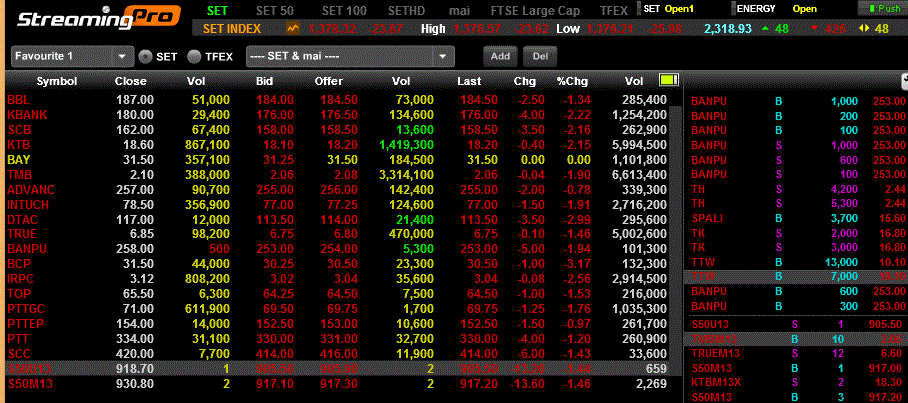Open the Favourite 1 dropdown
This screenshot has width=908, height=403.
tap(72, 56)
